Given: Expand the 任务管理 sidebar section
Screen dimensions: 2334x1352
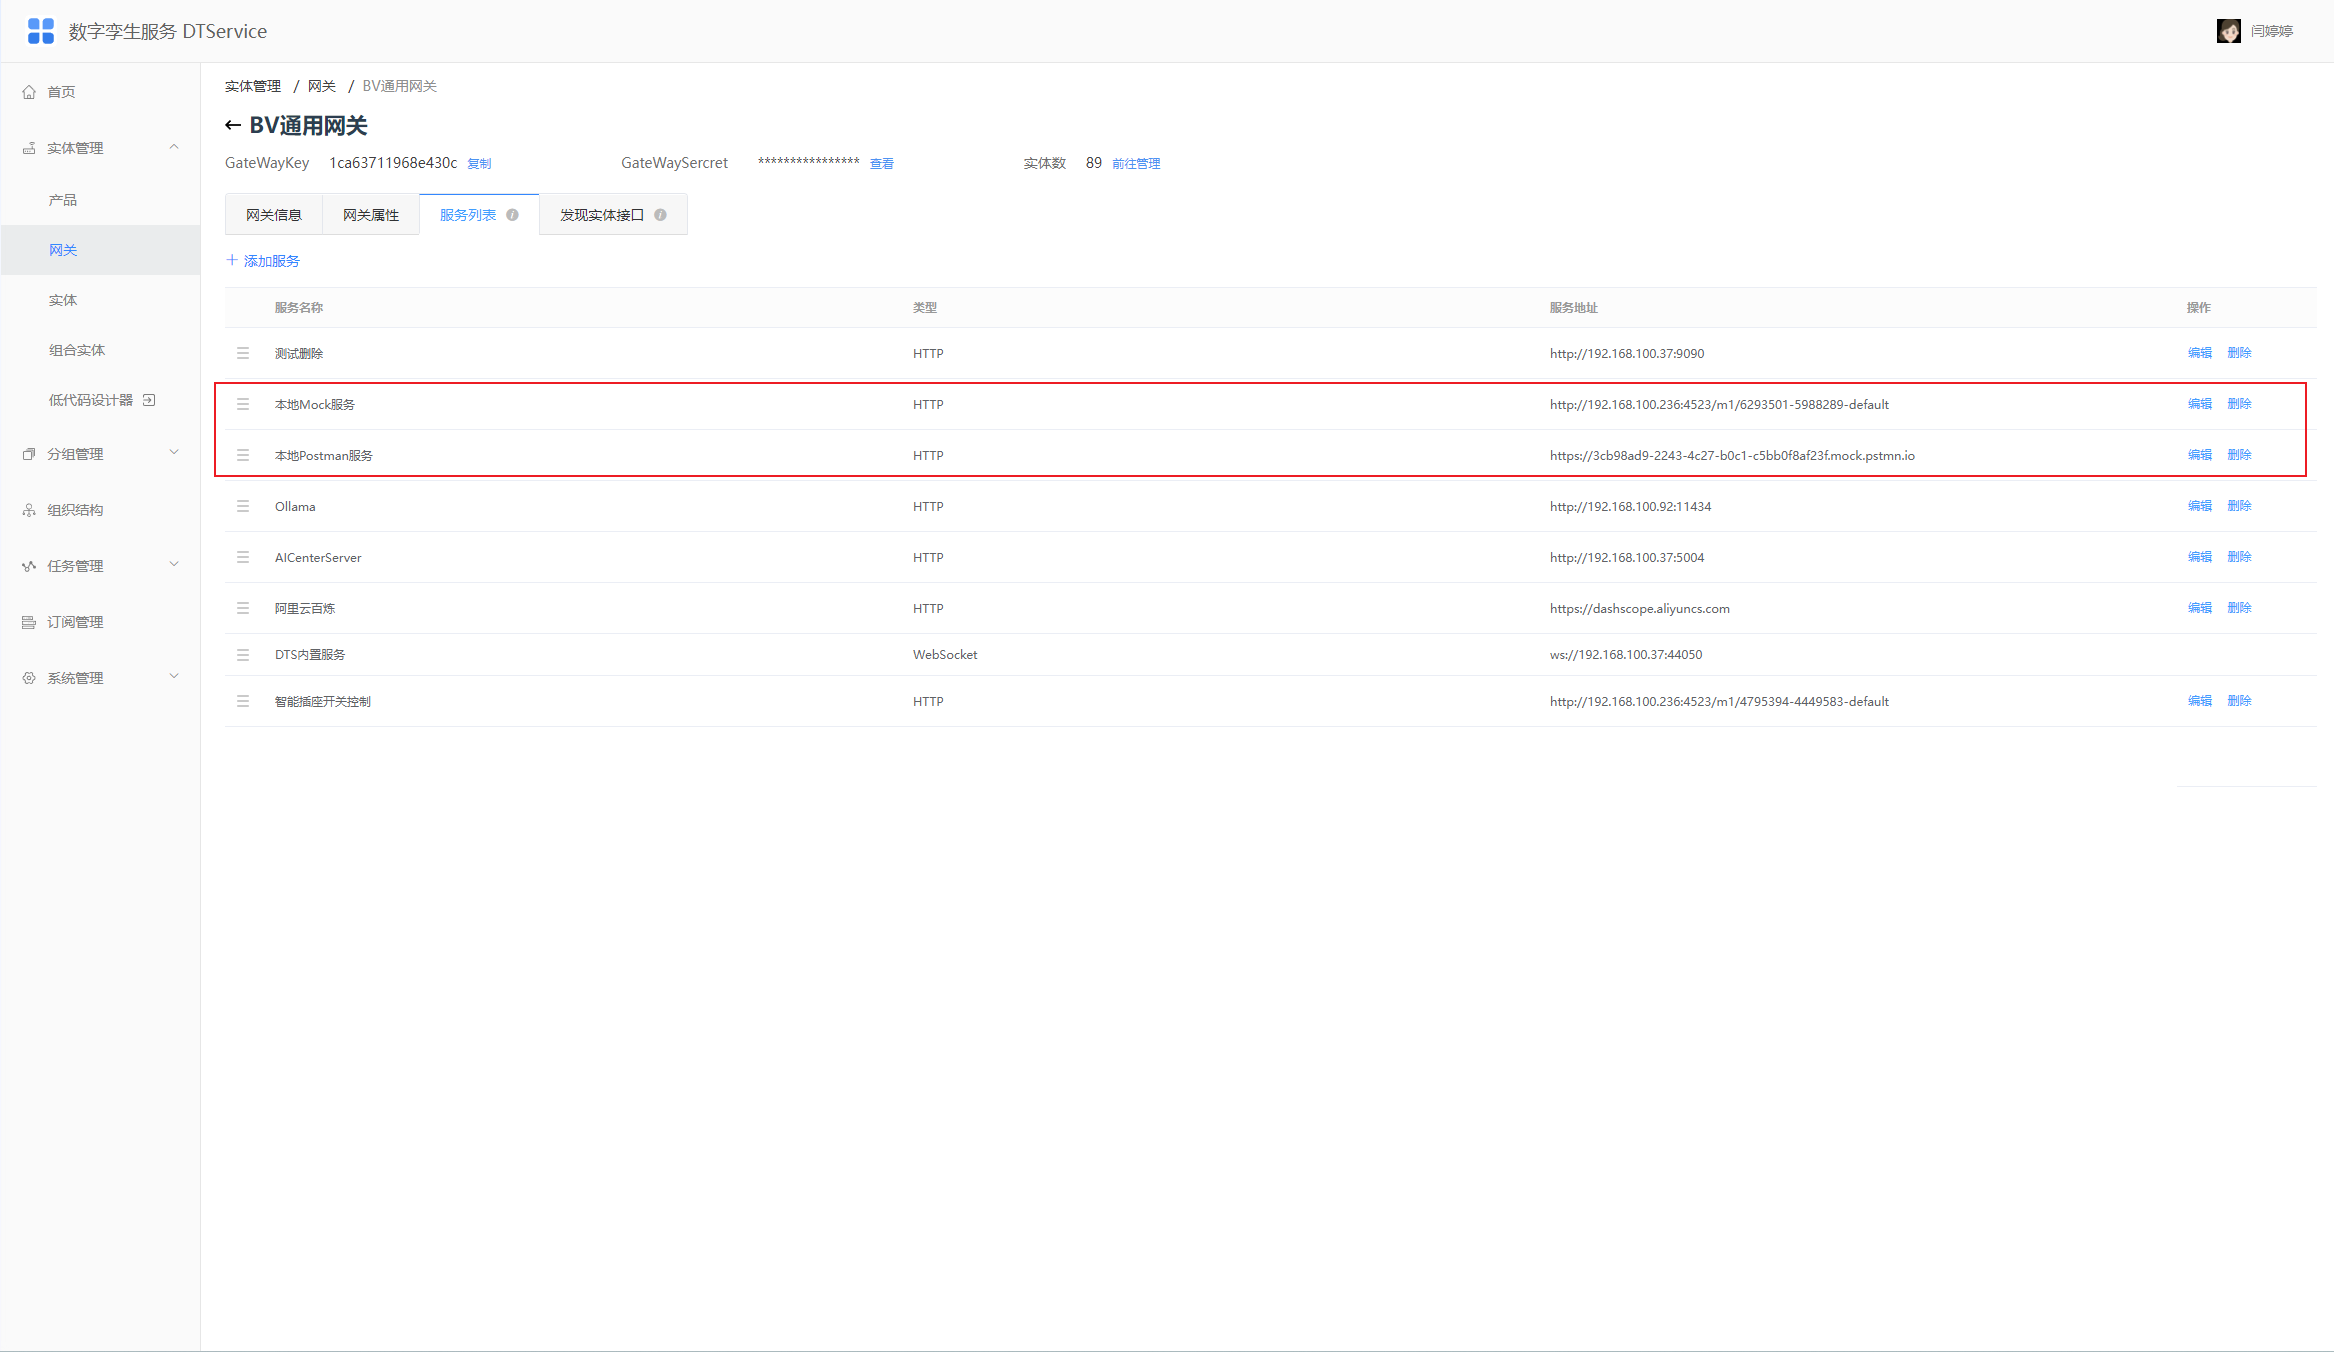Looking at the screenshot, I should coord(174,565).
